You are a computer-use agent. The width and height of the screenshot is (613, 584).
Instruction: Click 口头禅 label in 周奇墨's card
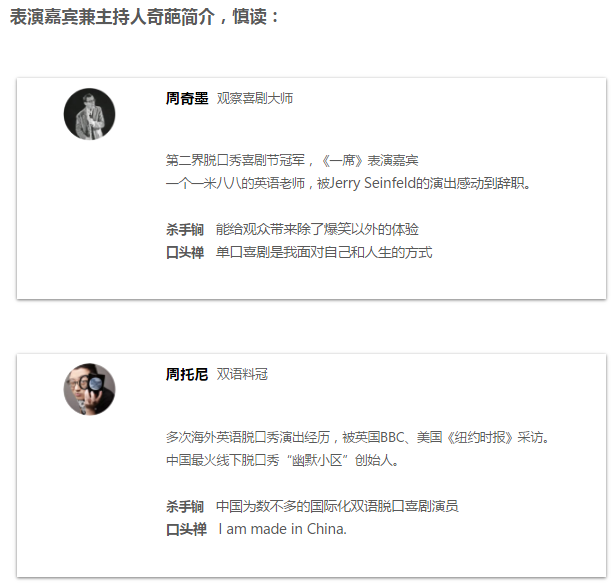(x=185, y=252)
